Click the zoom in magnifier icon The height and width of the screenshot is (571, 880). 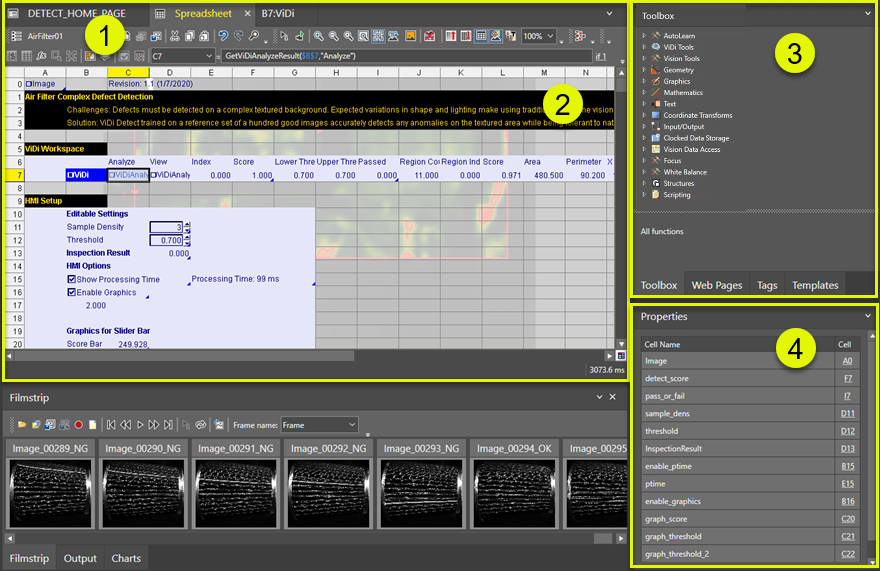pos(318,36)
